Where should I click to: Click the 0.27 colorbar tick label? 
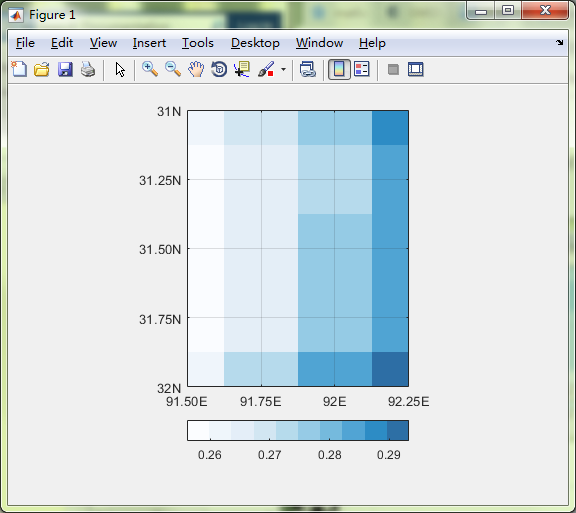click(x=270, y=455)
